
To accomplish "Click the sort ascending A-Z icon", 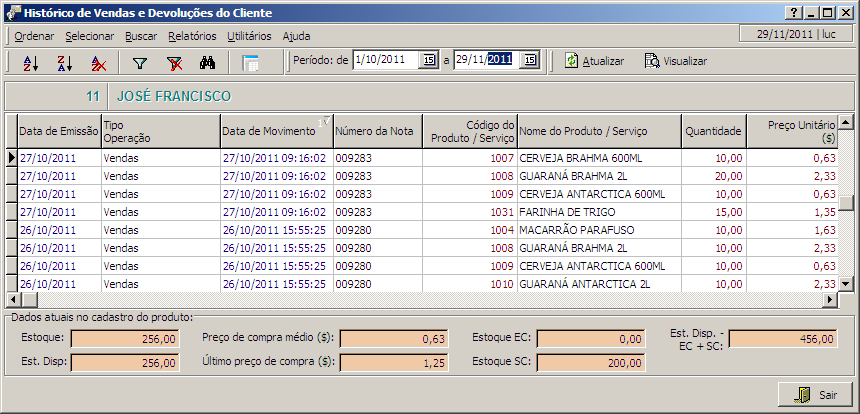I will click(30, 62).
